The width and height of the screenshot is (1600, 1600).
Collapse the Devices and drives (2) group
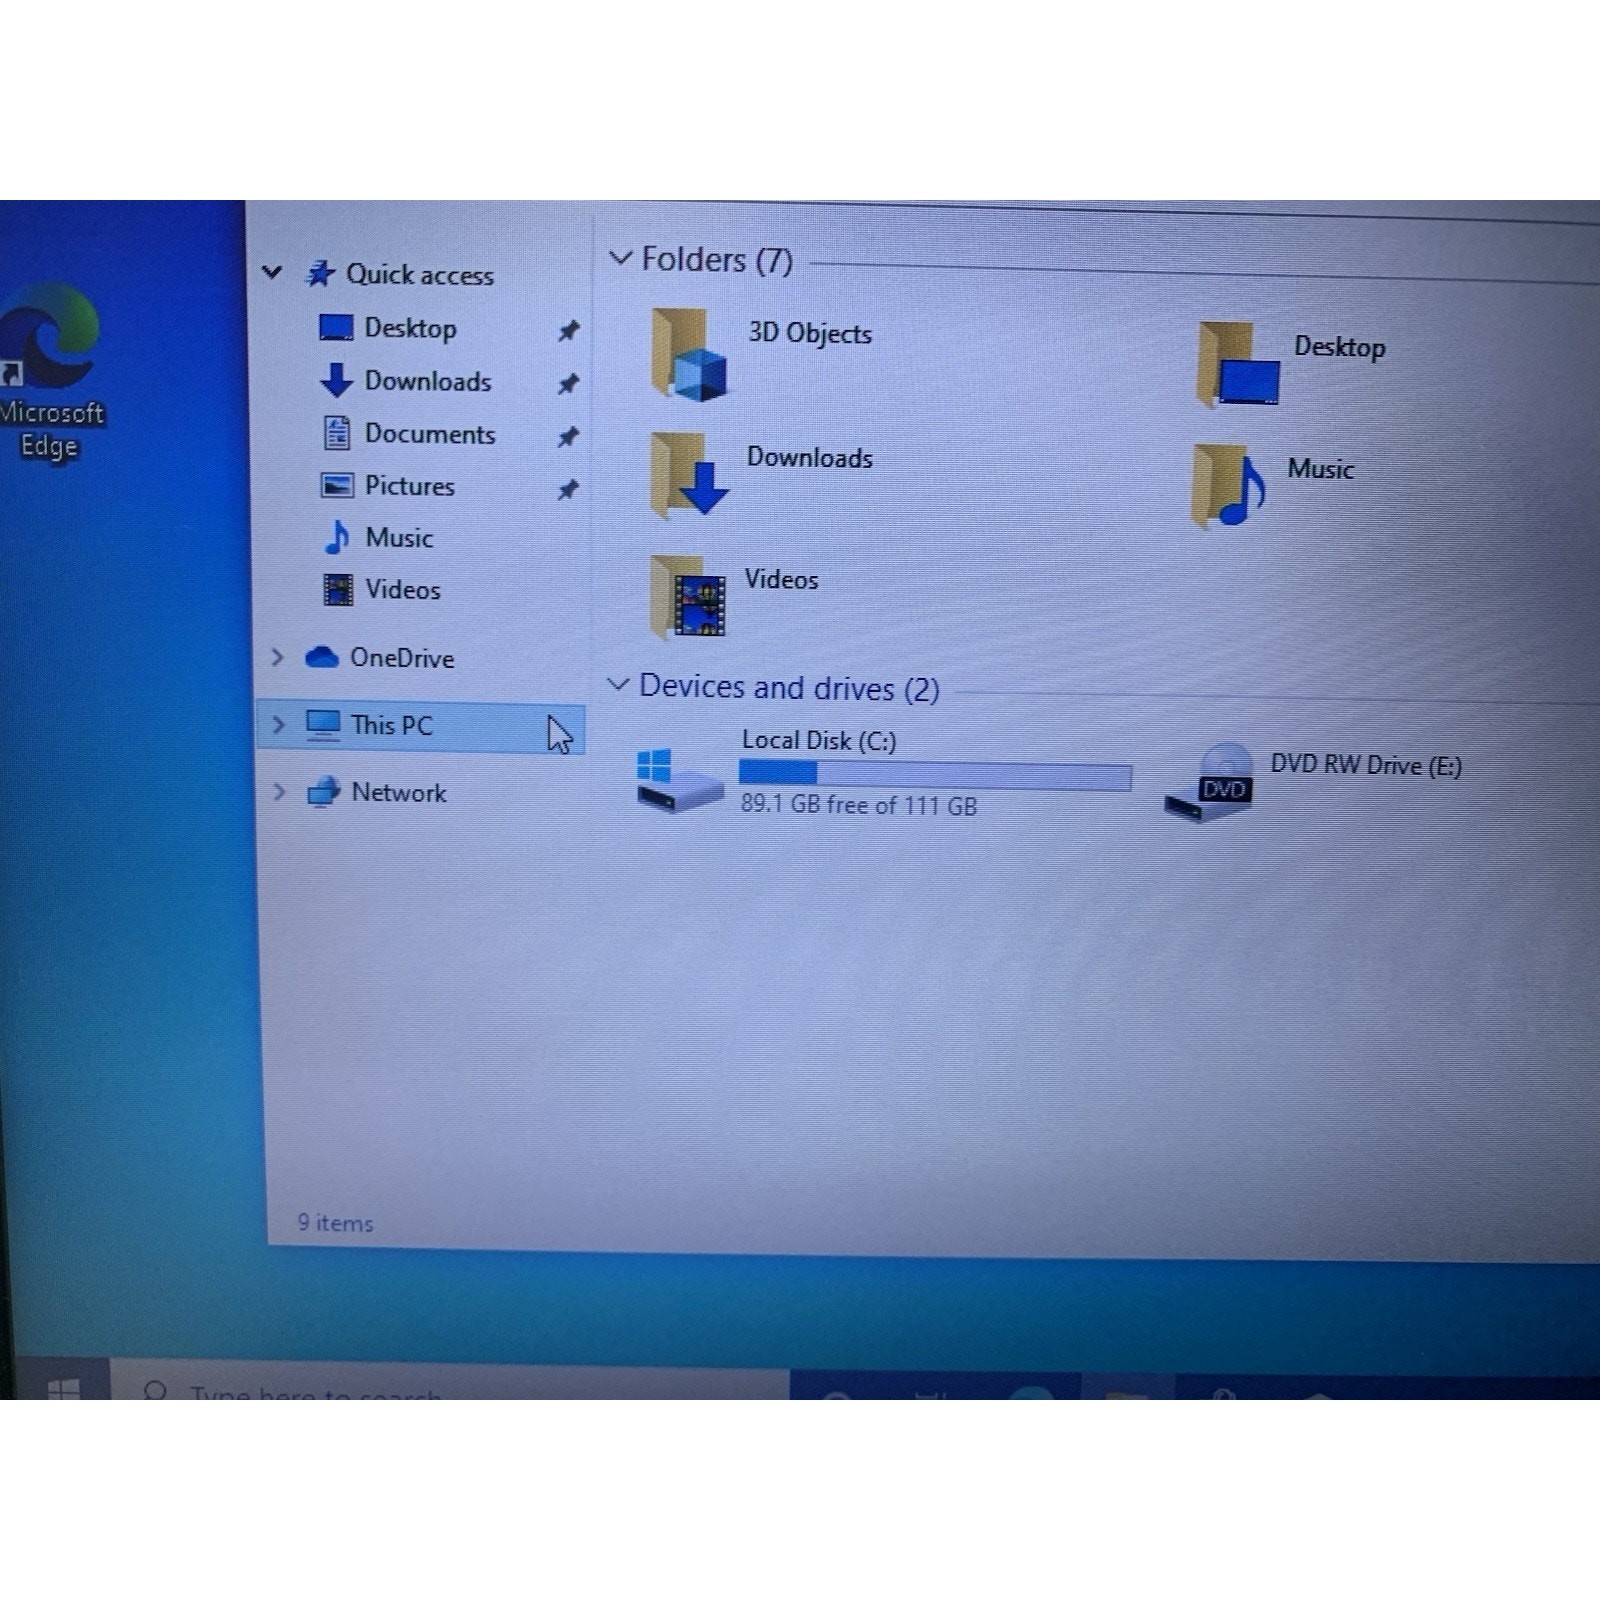point(618,685)
